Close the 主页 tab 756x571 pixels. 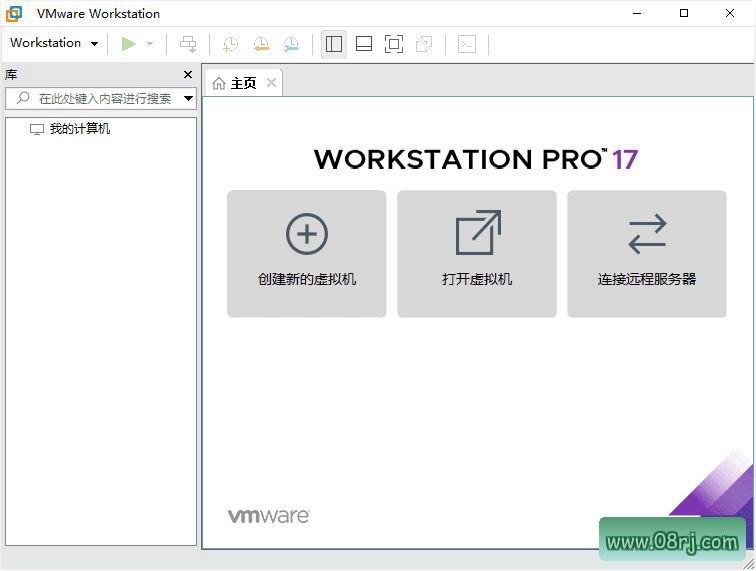tap(271, 82)
